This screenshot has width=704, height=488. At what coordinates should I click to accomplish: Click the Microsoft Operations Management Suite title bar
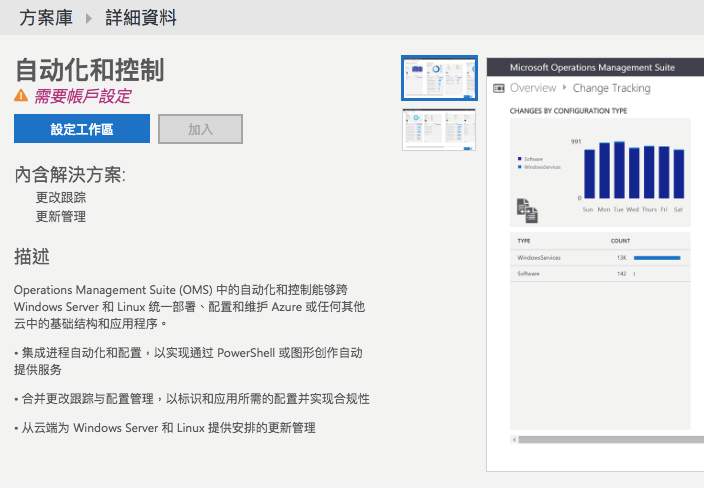tap(595, 67)
